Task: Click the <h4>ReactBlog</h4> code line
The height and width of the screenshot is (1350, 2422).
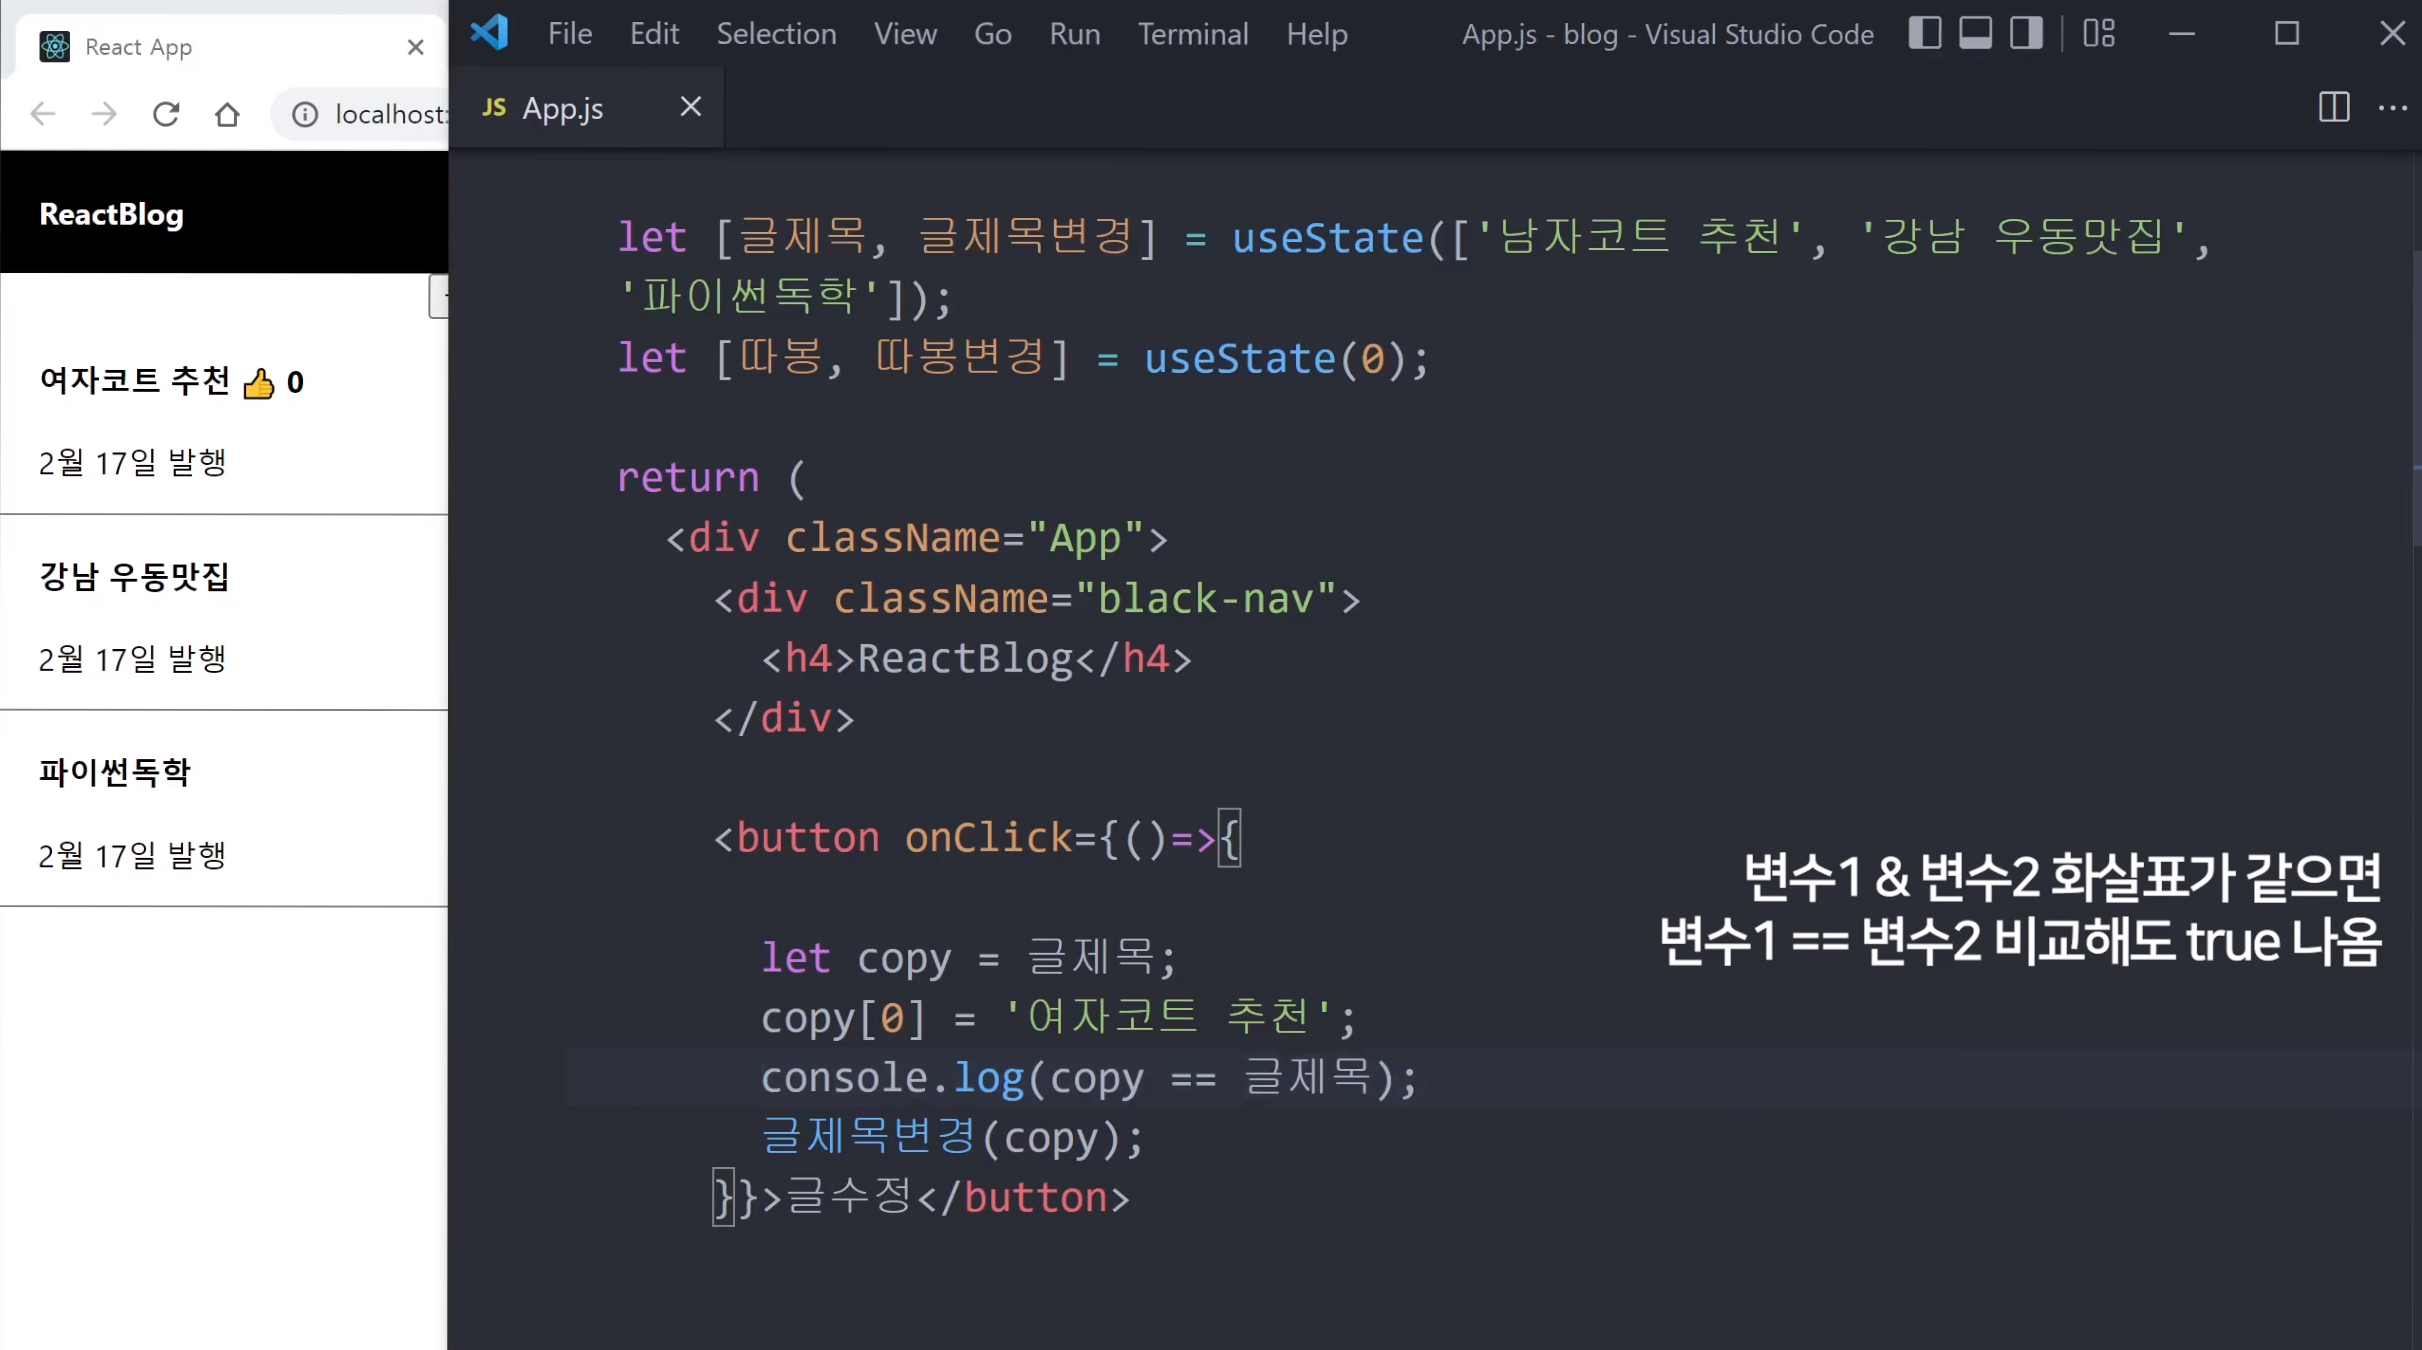Action: [977, 658]
